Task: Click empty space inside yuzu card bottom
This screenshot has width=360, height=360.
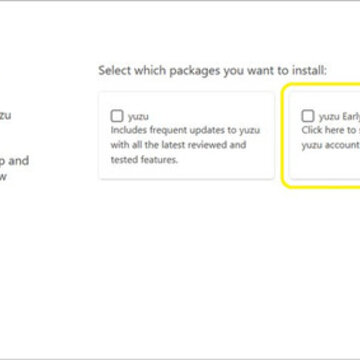Action: click(x=186, y=172)
